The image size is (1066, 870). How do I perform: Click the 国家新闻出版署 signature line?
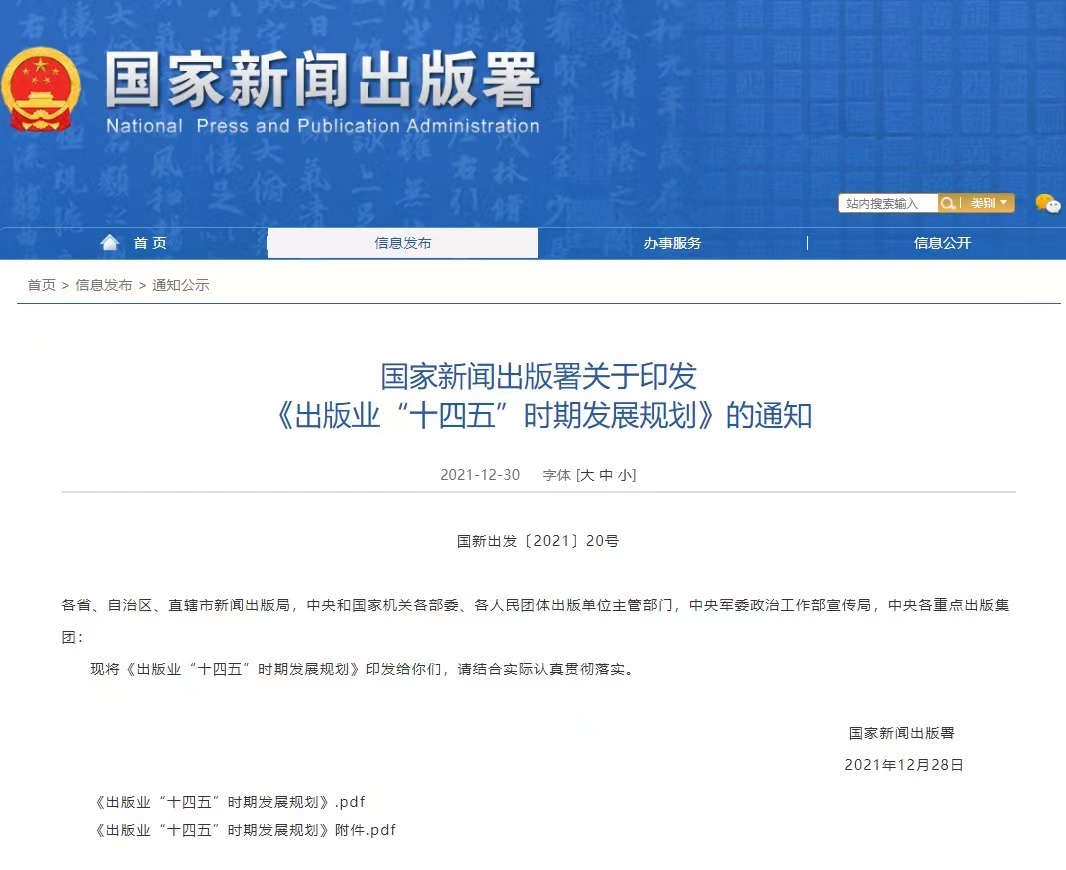(x=902, y=733)
